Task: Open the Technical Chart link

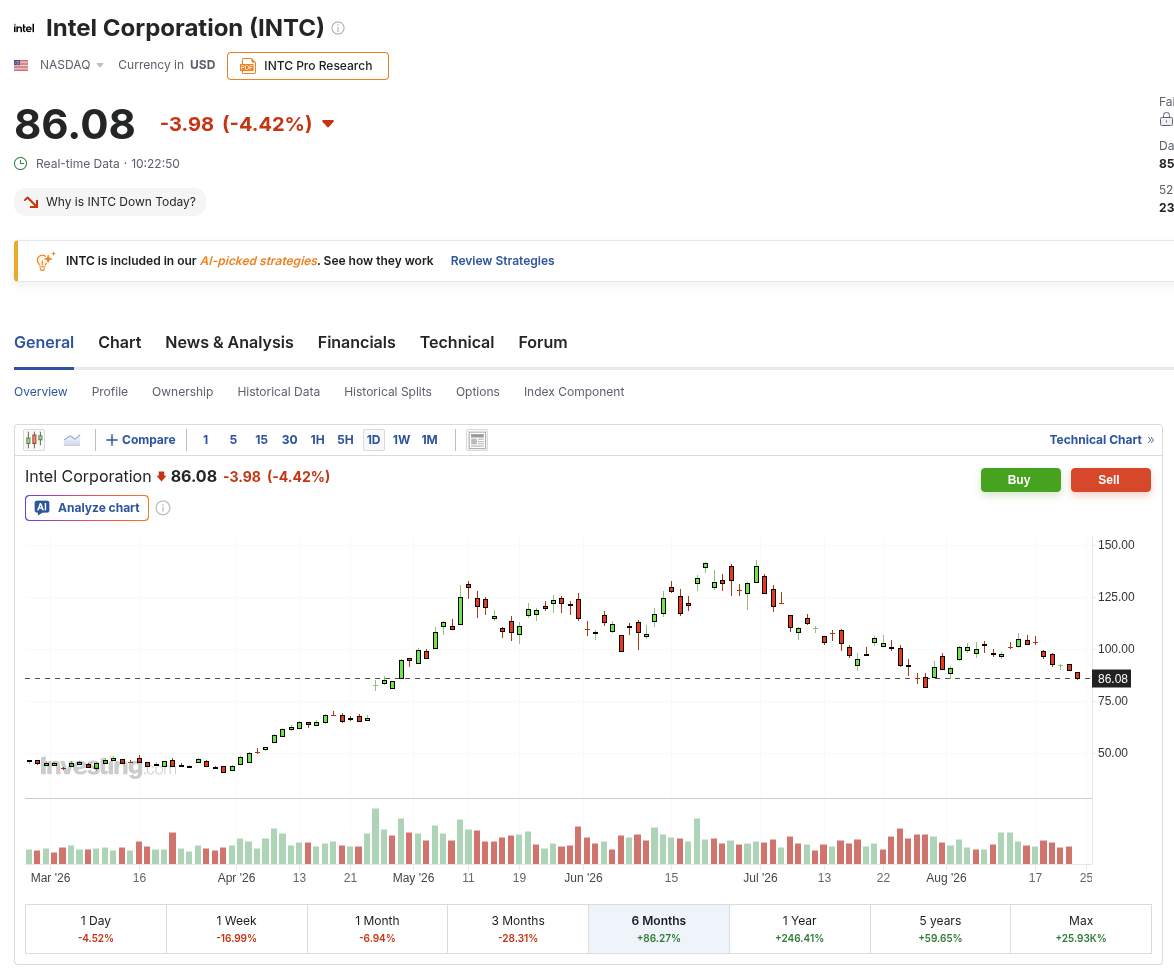Action: tap(1101, 440)
